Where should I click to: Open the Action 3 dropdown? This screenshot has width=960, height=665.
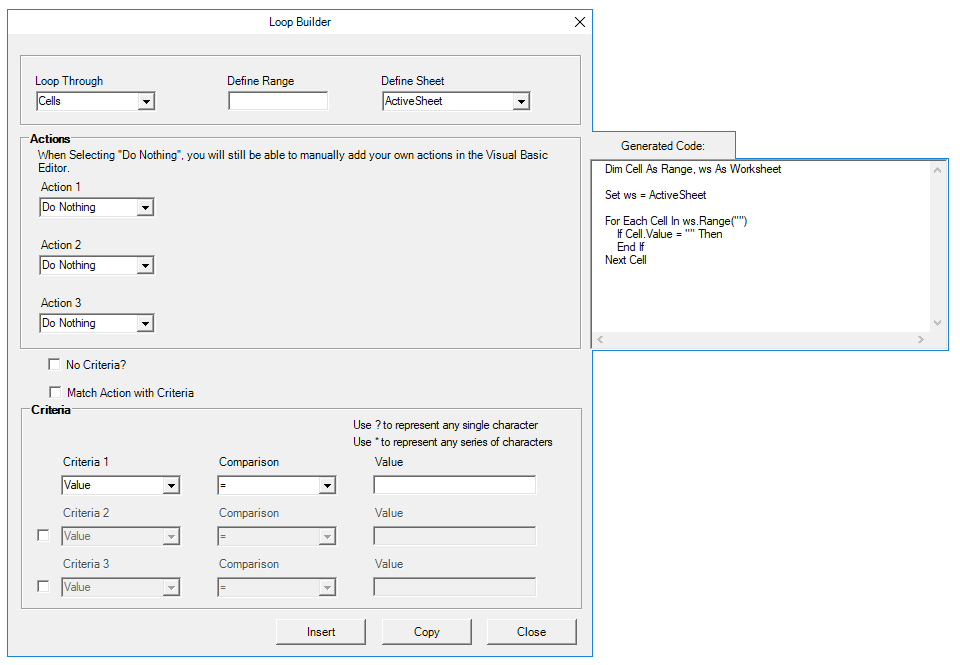point(146,323)
